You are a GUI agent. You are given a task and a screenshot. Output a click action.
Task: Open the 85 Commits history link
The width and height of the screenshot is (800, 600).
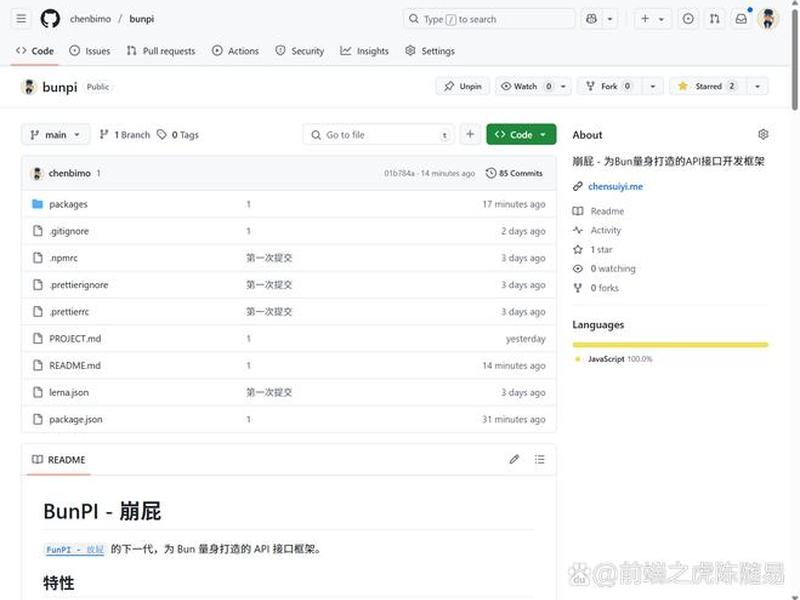tap(514, 173)
